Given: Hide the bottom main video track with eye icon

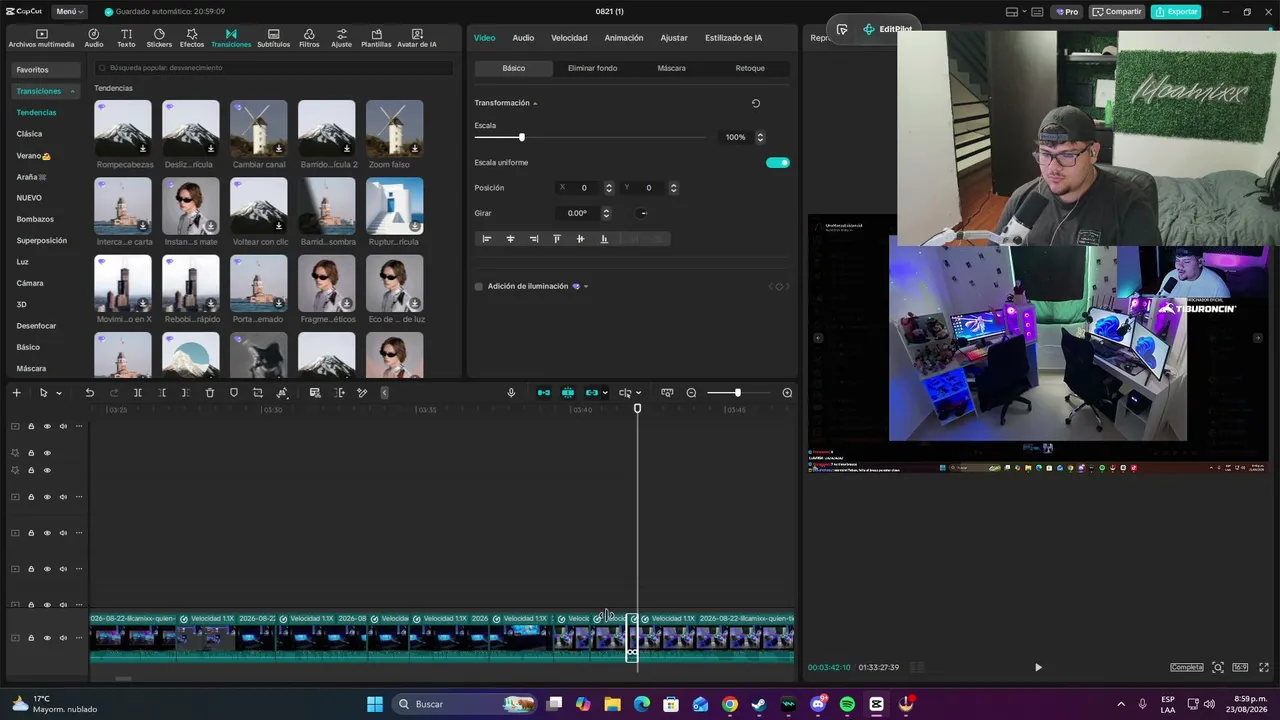Looking at the screenshot, I should tap(47, 638).
